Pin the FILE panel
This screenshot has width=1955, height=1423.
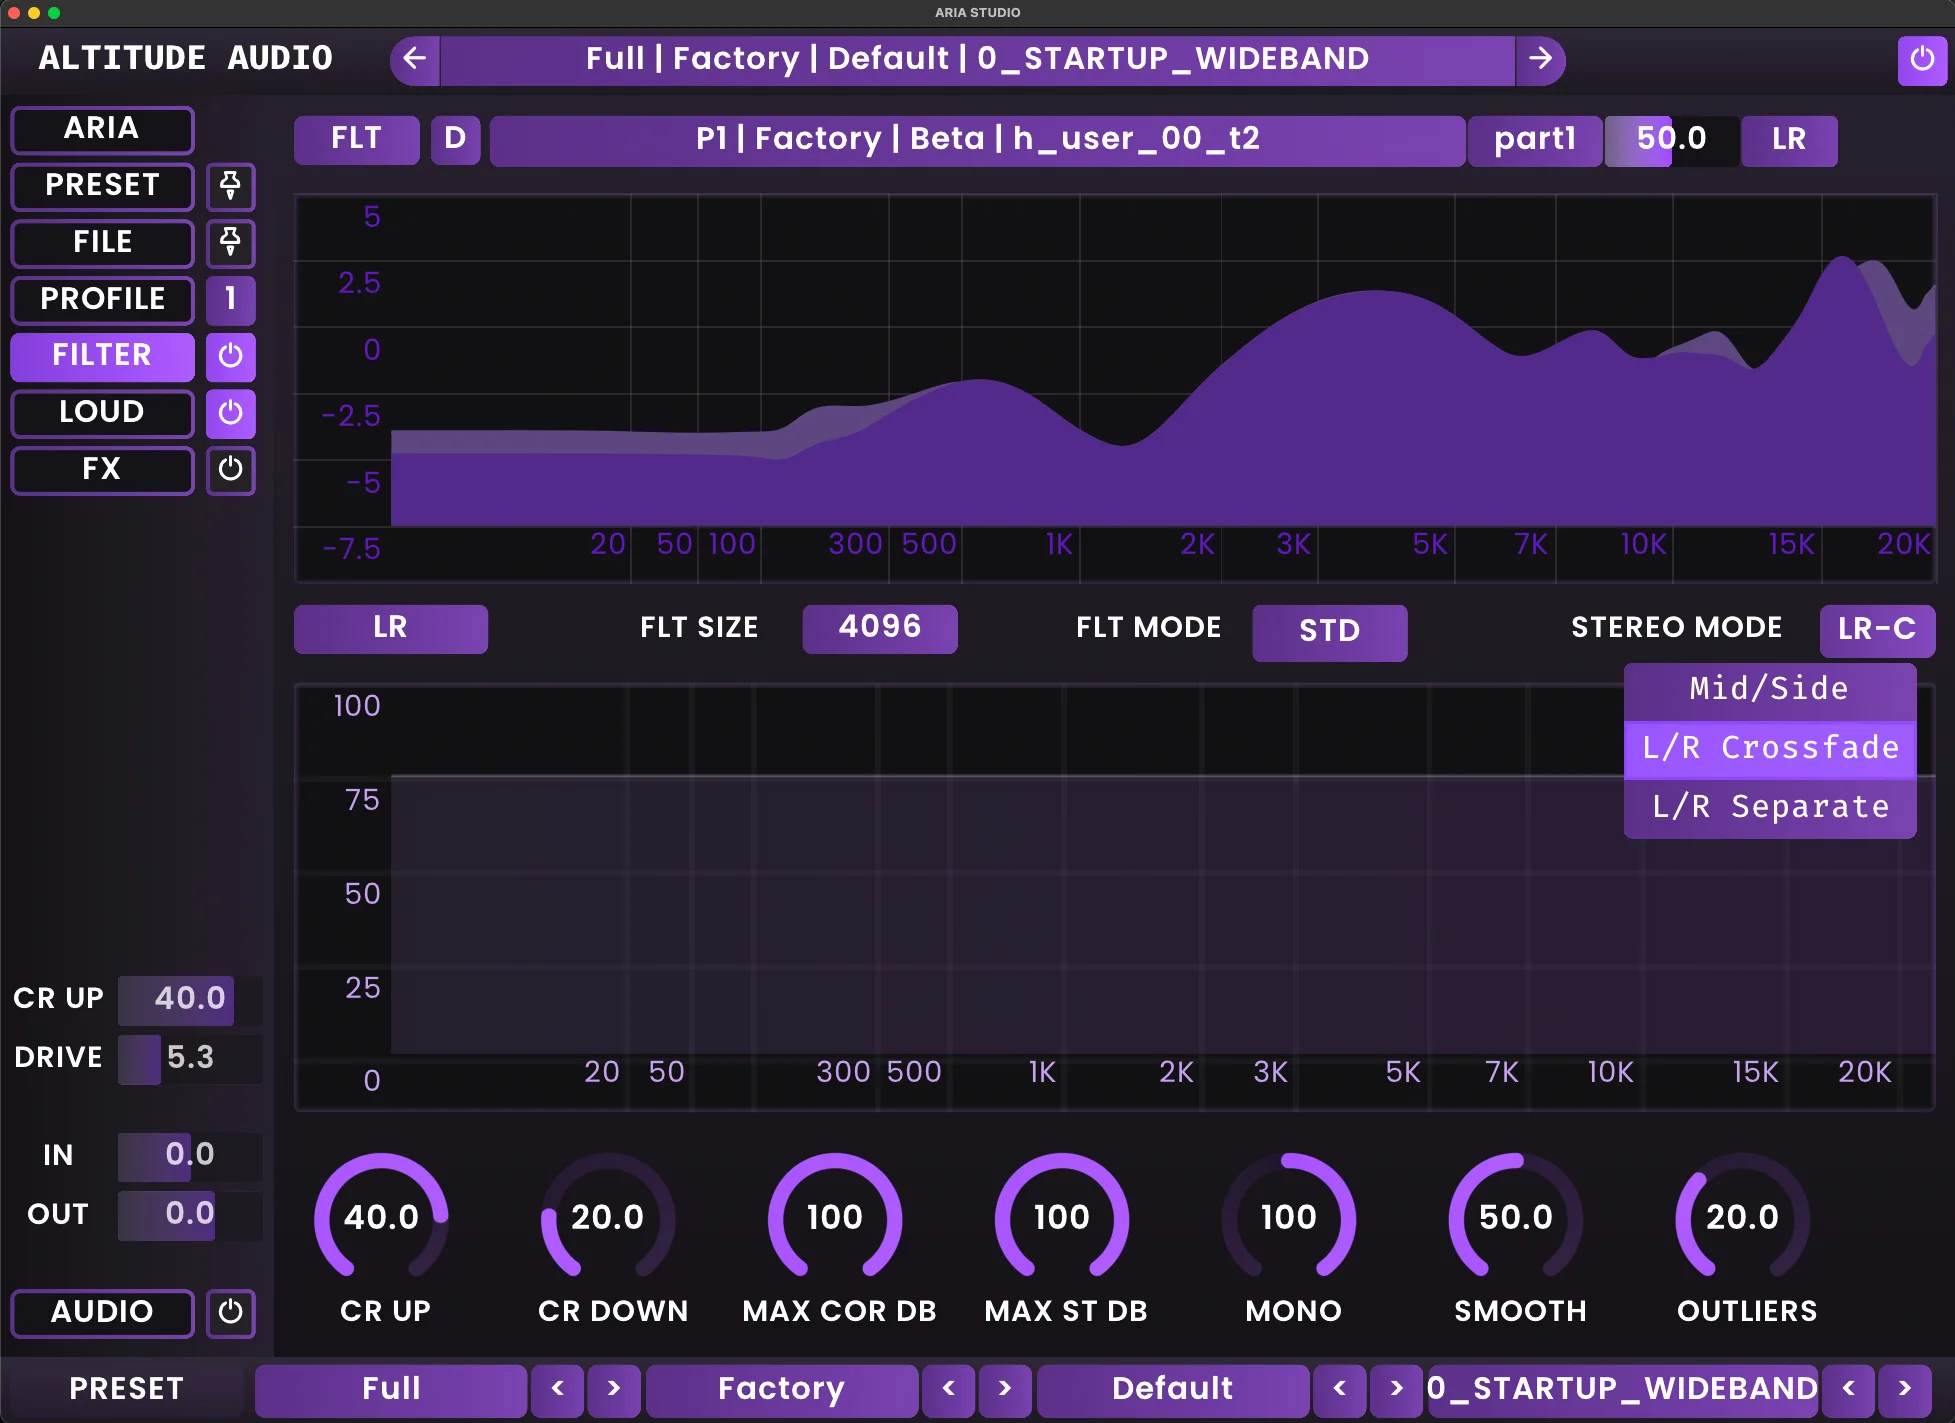pyautogui.click(x=231, y=243)
